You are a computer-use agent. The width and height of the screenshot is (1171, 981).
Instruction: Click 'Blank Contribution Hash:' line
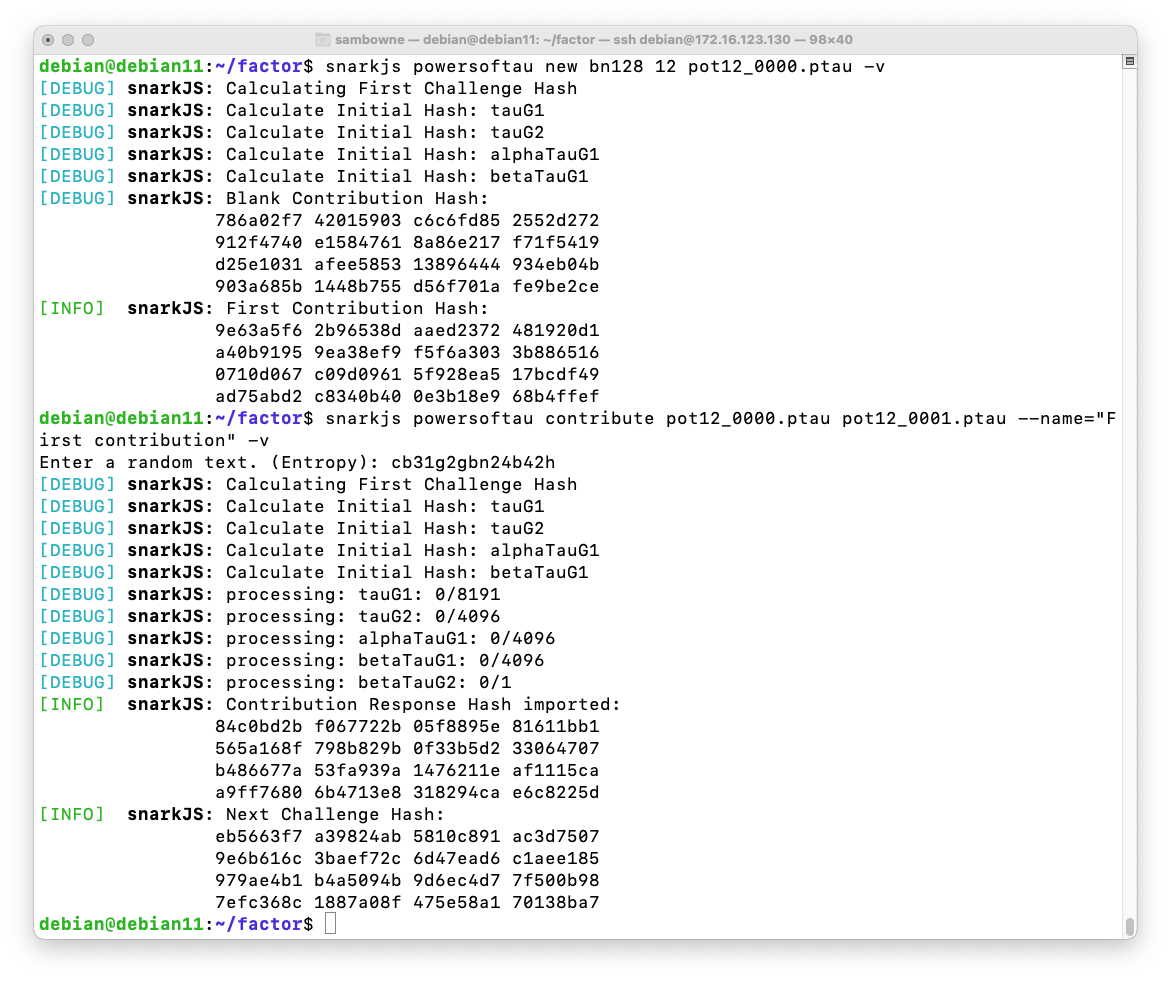tap(358, 199)
